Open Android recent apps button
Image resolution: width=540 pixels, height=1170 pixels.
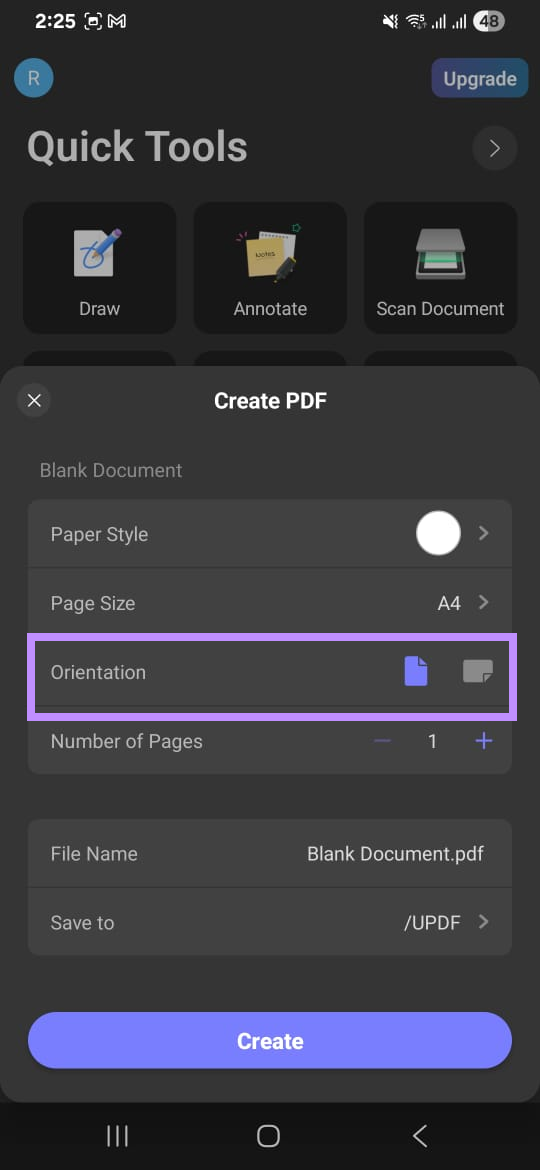(117, 1136)
